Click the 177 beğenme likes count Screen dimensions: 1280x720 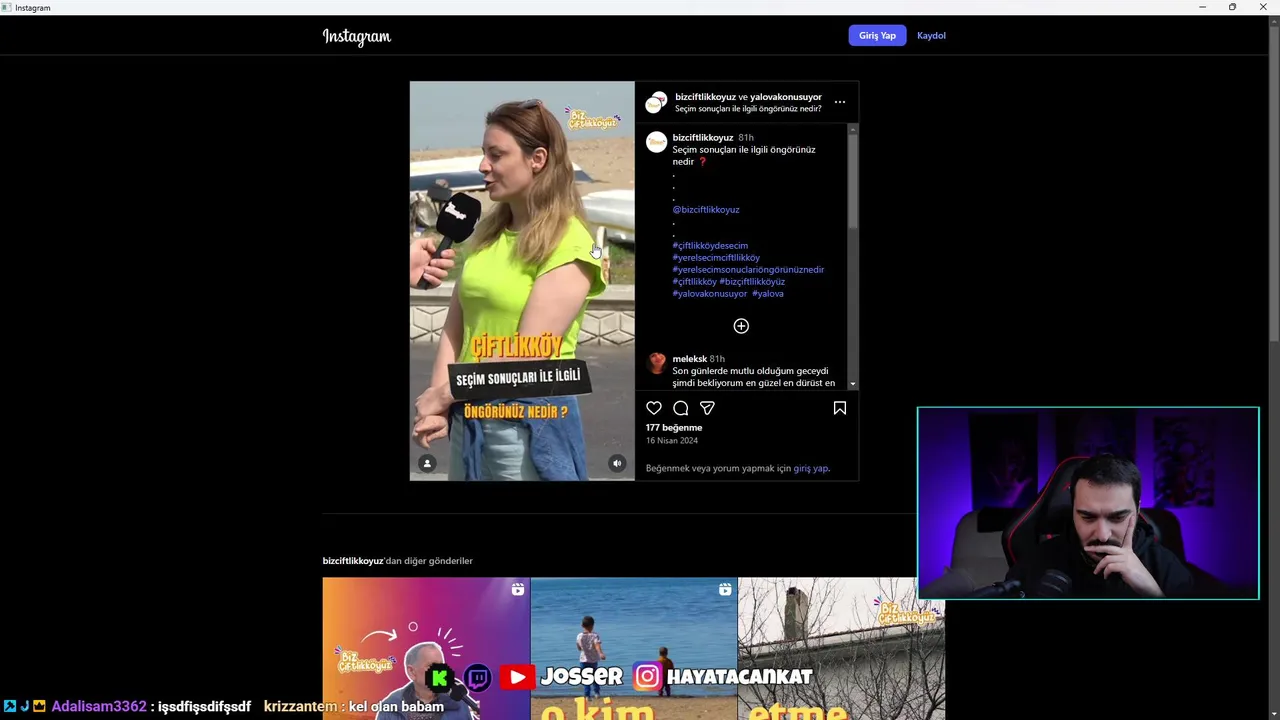(x=674, y=428)
